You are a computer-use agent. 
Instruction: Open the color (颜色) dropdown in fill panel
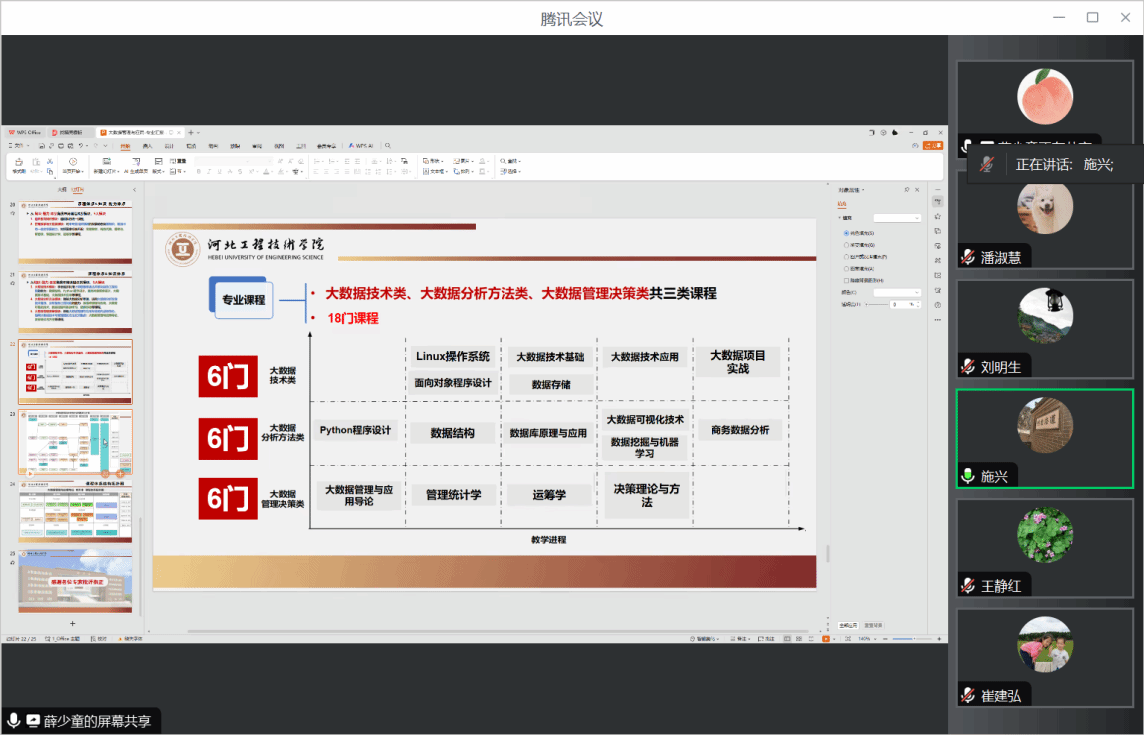[x=896, y=292]
